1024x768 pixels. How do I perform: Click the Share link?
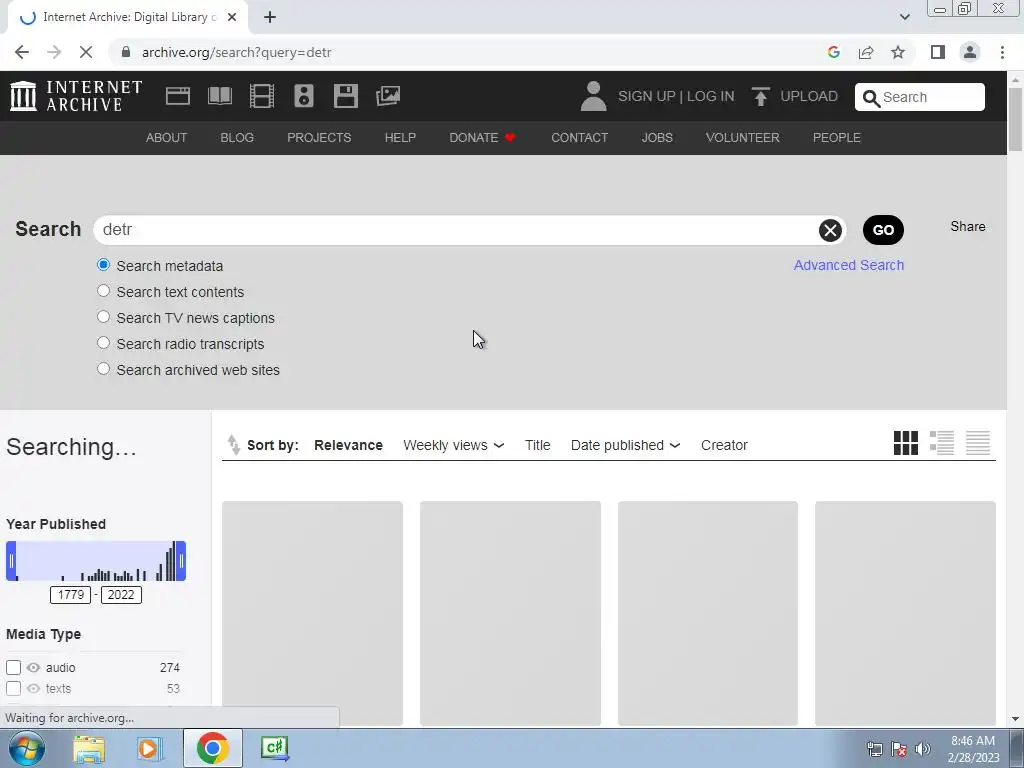click(968, 227)
